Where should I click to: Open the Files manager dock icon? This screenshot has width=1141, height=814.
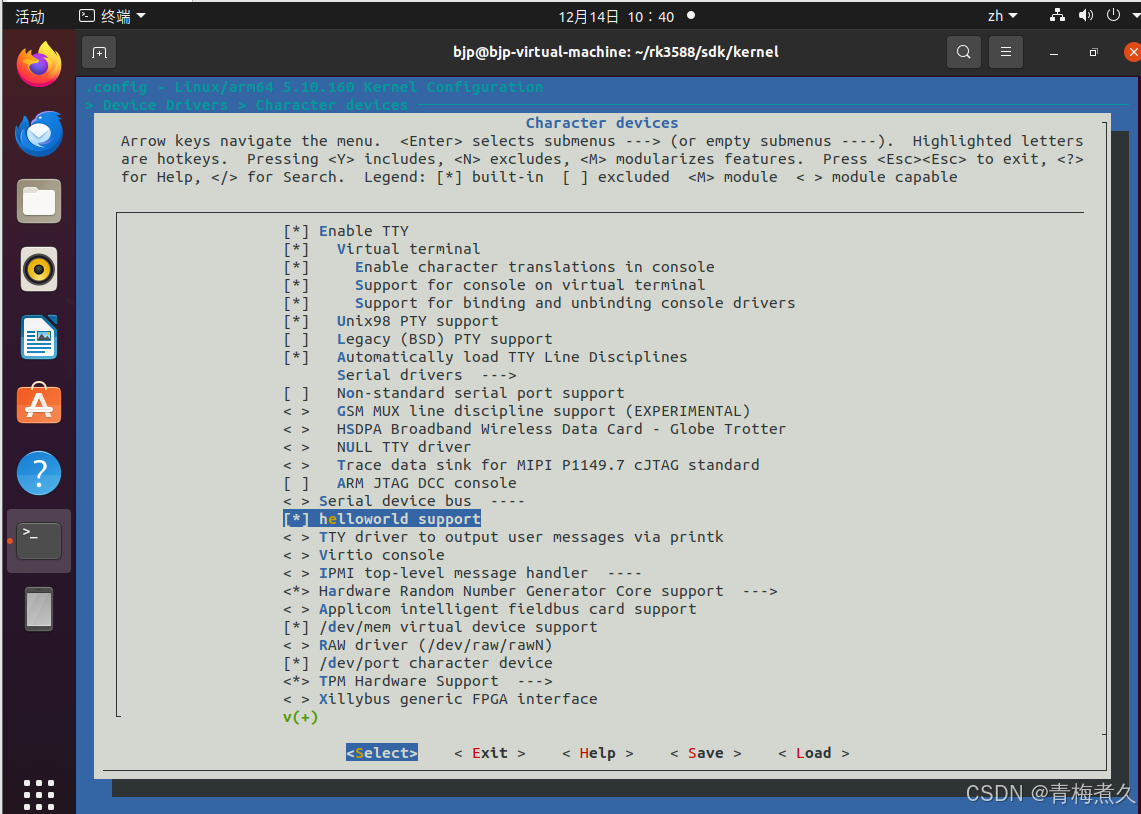click(39, 201)
